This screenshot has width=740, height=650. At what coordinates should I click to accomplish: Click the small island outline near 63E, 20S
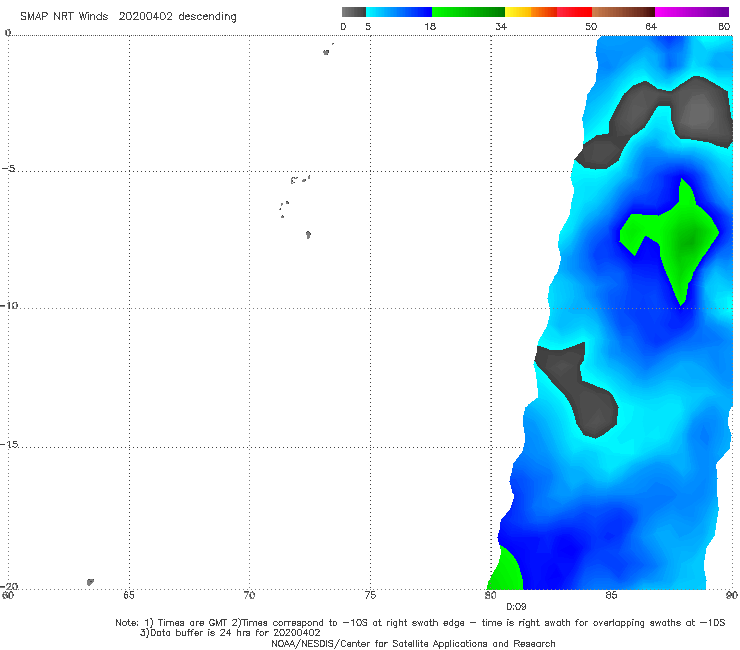coord(90,582)
